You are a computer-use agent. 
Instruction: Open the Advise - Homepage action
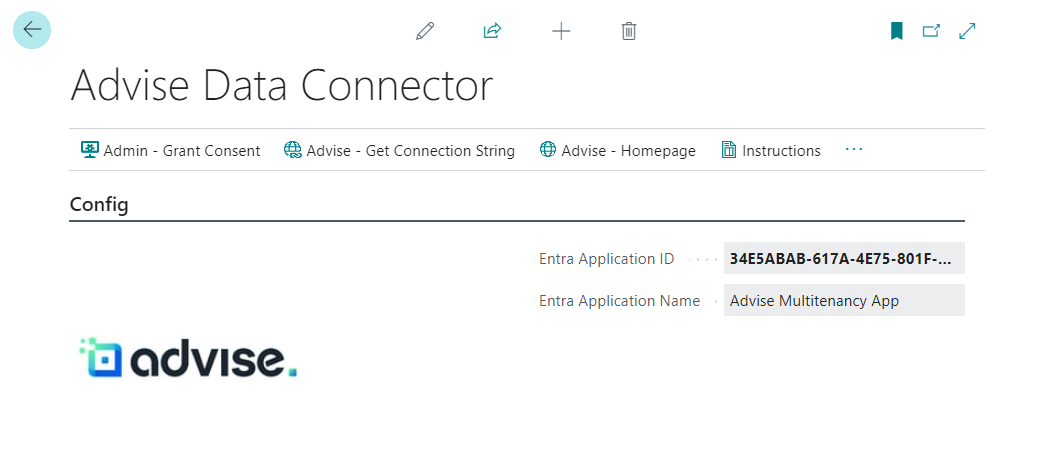click(x=617, y=151)
